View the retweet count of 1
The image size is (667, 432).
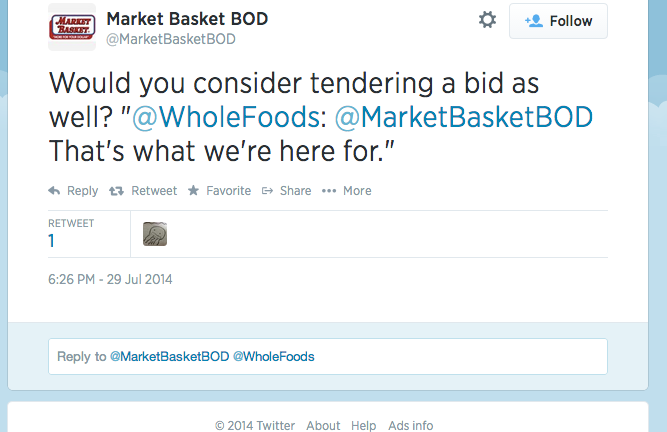coord(52,240)
